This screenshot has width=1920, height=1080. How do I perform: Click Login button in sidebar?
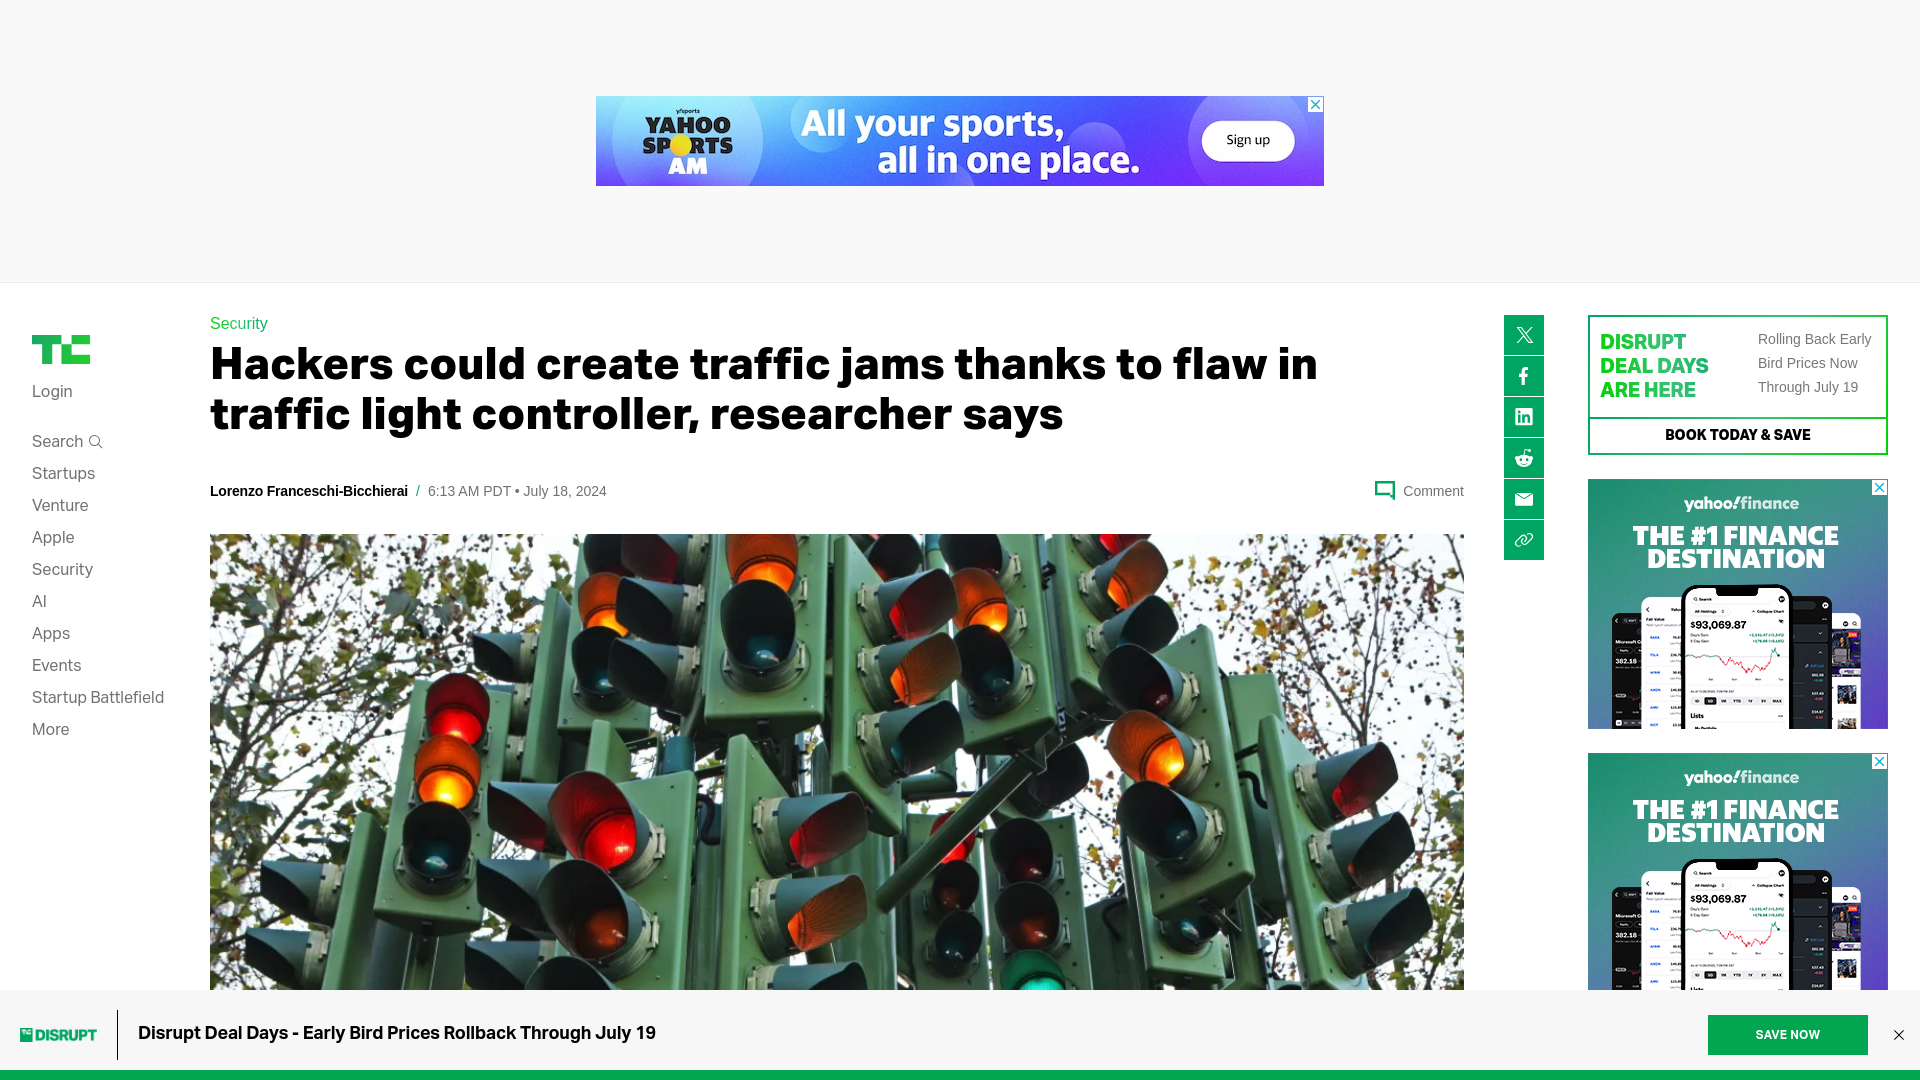pyautogui.click(x=51, y=392)
